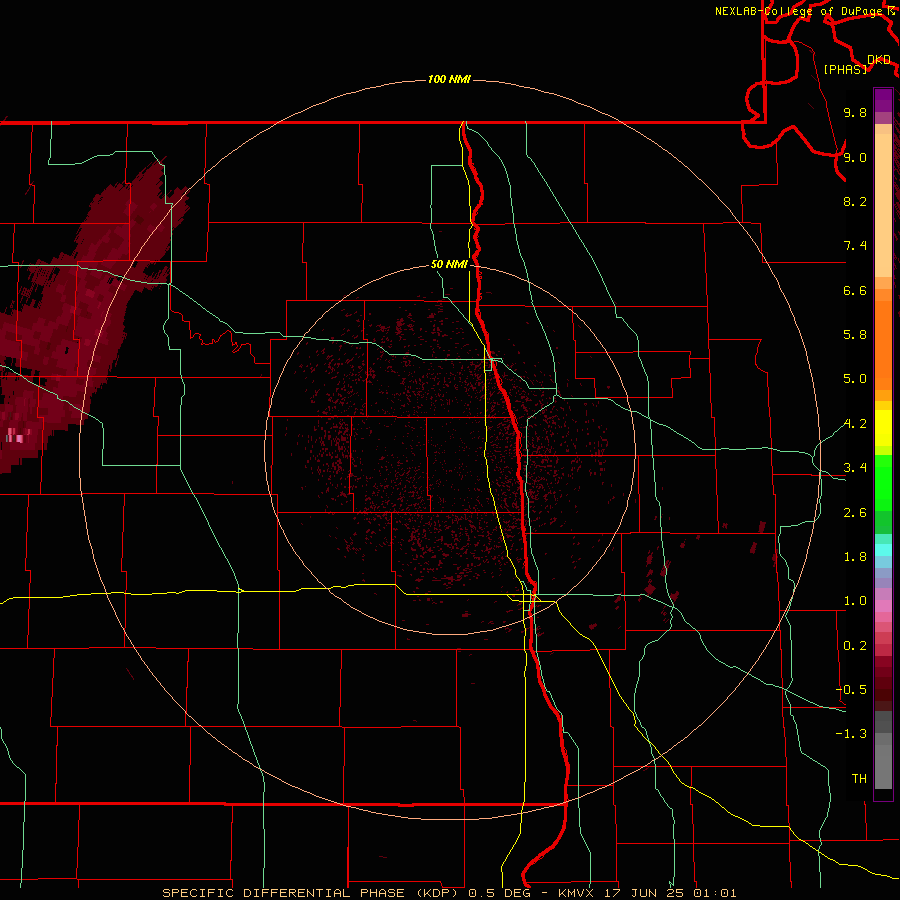Click the DKD product label

pyautogui.click(x=879, y=60)
